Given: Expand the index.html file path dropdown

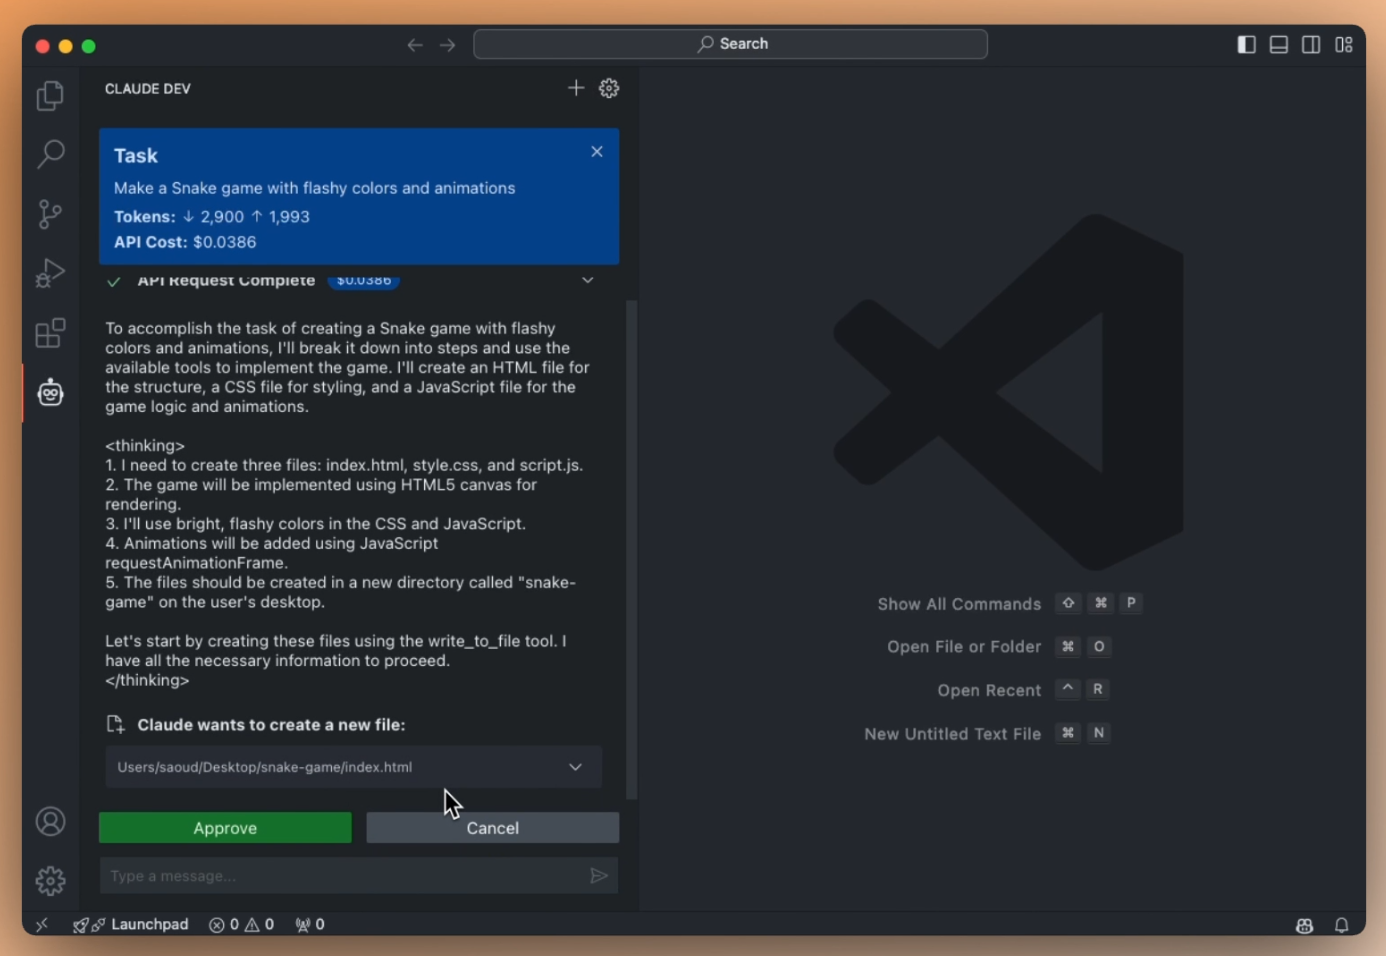Looking at the screenshot, I should pos(575,767).
